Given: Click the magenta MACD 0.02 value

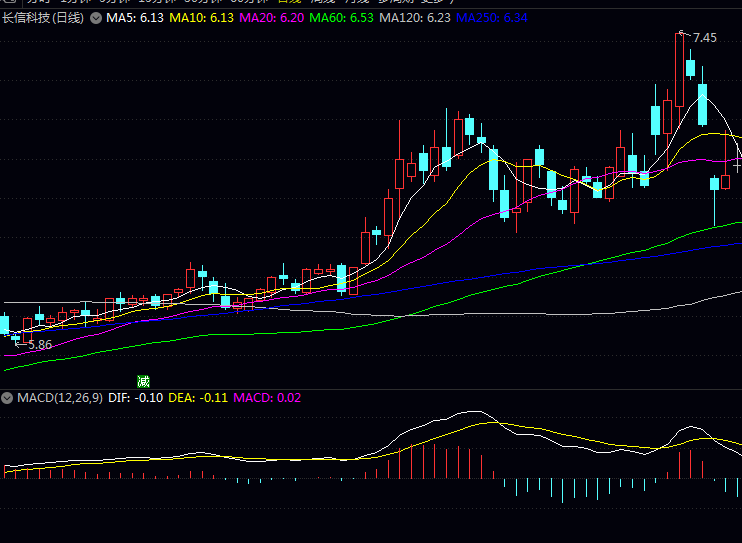Looking at the screenshot, I should tap(267, 397).
